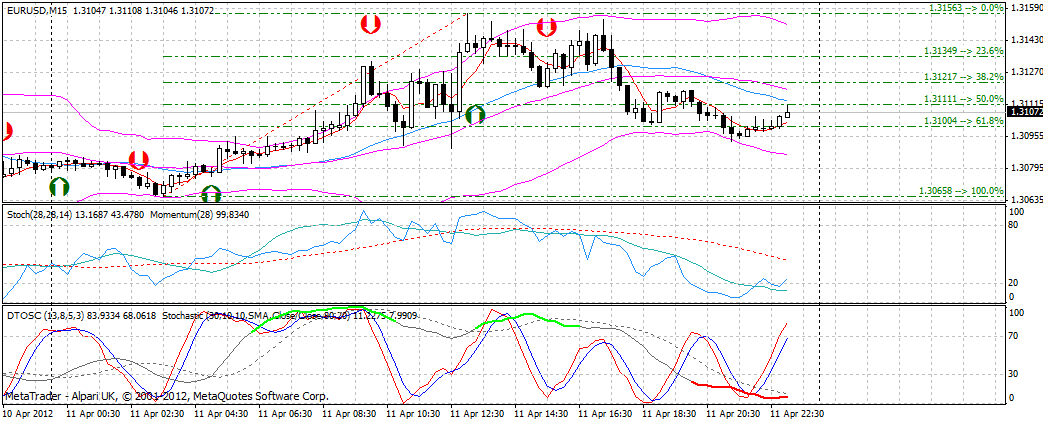Click the red down-arrow signal above the 08:30 candles

click(371, 26)
